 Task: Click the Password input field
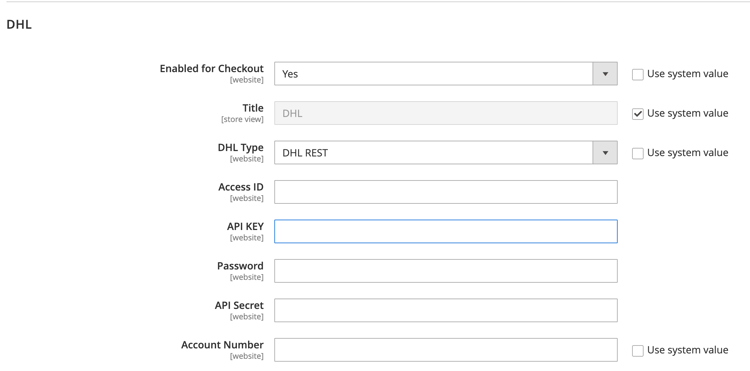point(445,271)
